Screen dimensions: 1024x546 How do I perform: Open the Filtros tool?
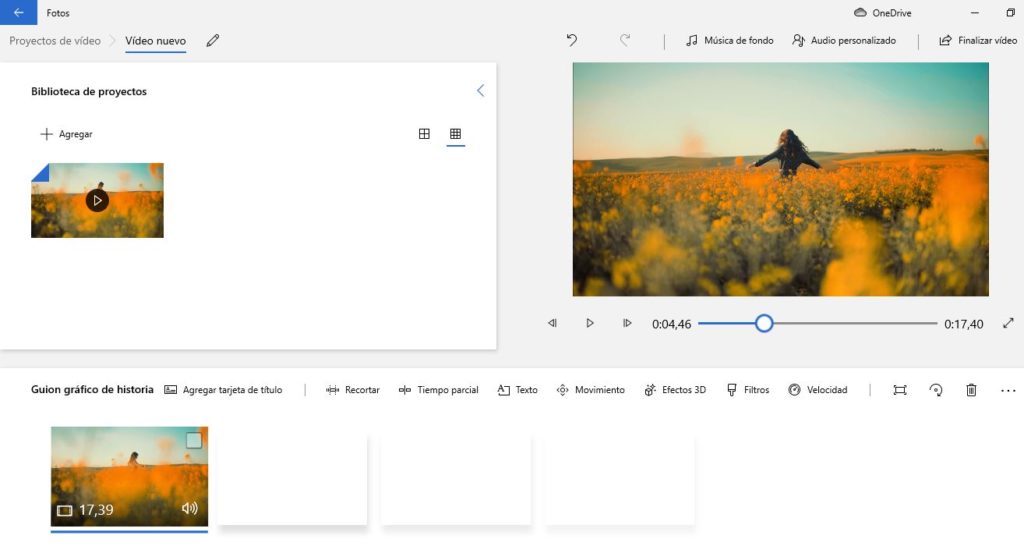tap(747, 390)
